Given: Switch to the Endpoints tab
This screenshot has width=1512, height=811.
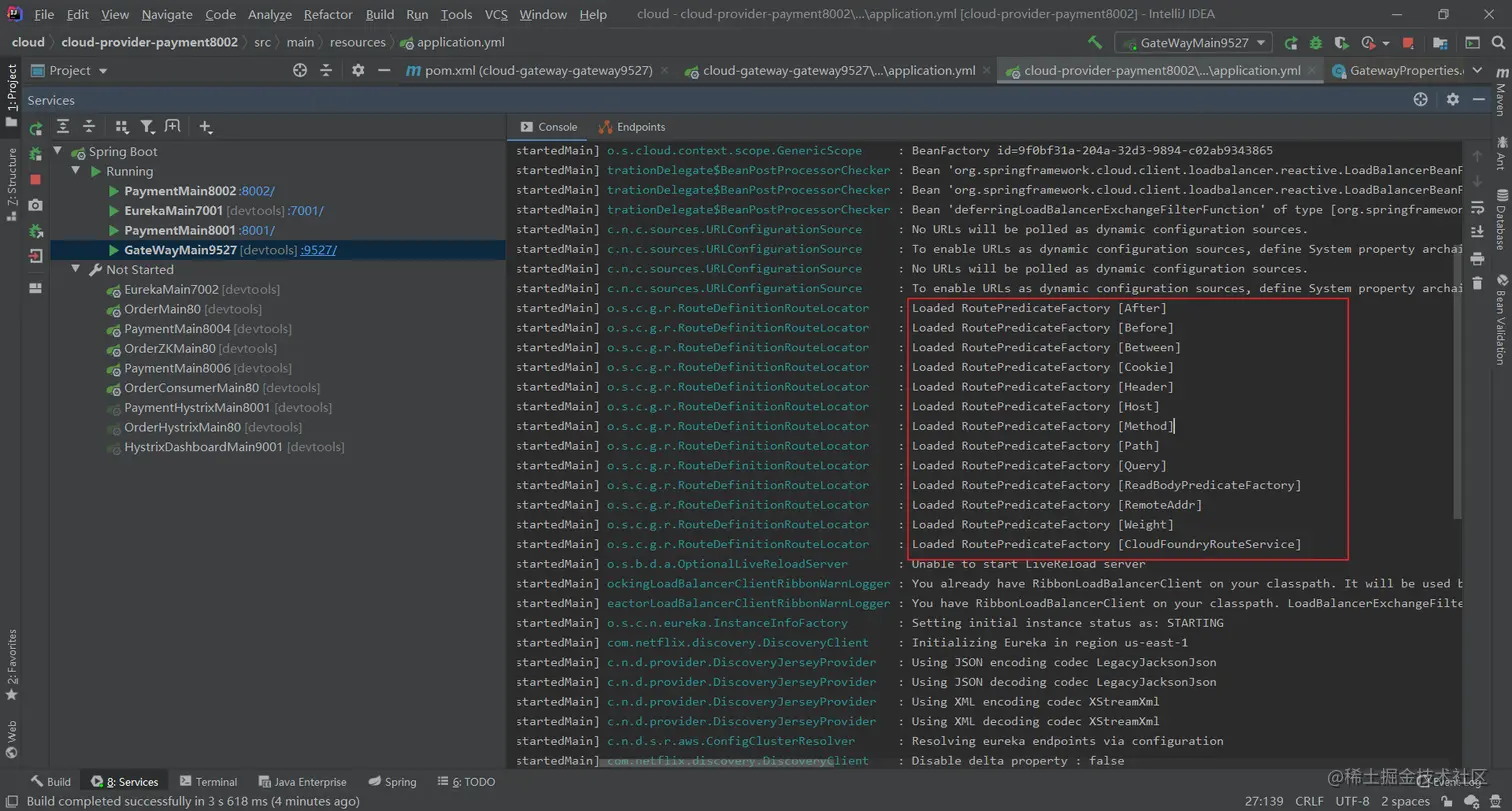Looking at the screenshot, I should click(631, 127).
